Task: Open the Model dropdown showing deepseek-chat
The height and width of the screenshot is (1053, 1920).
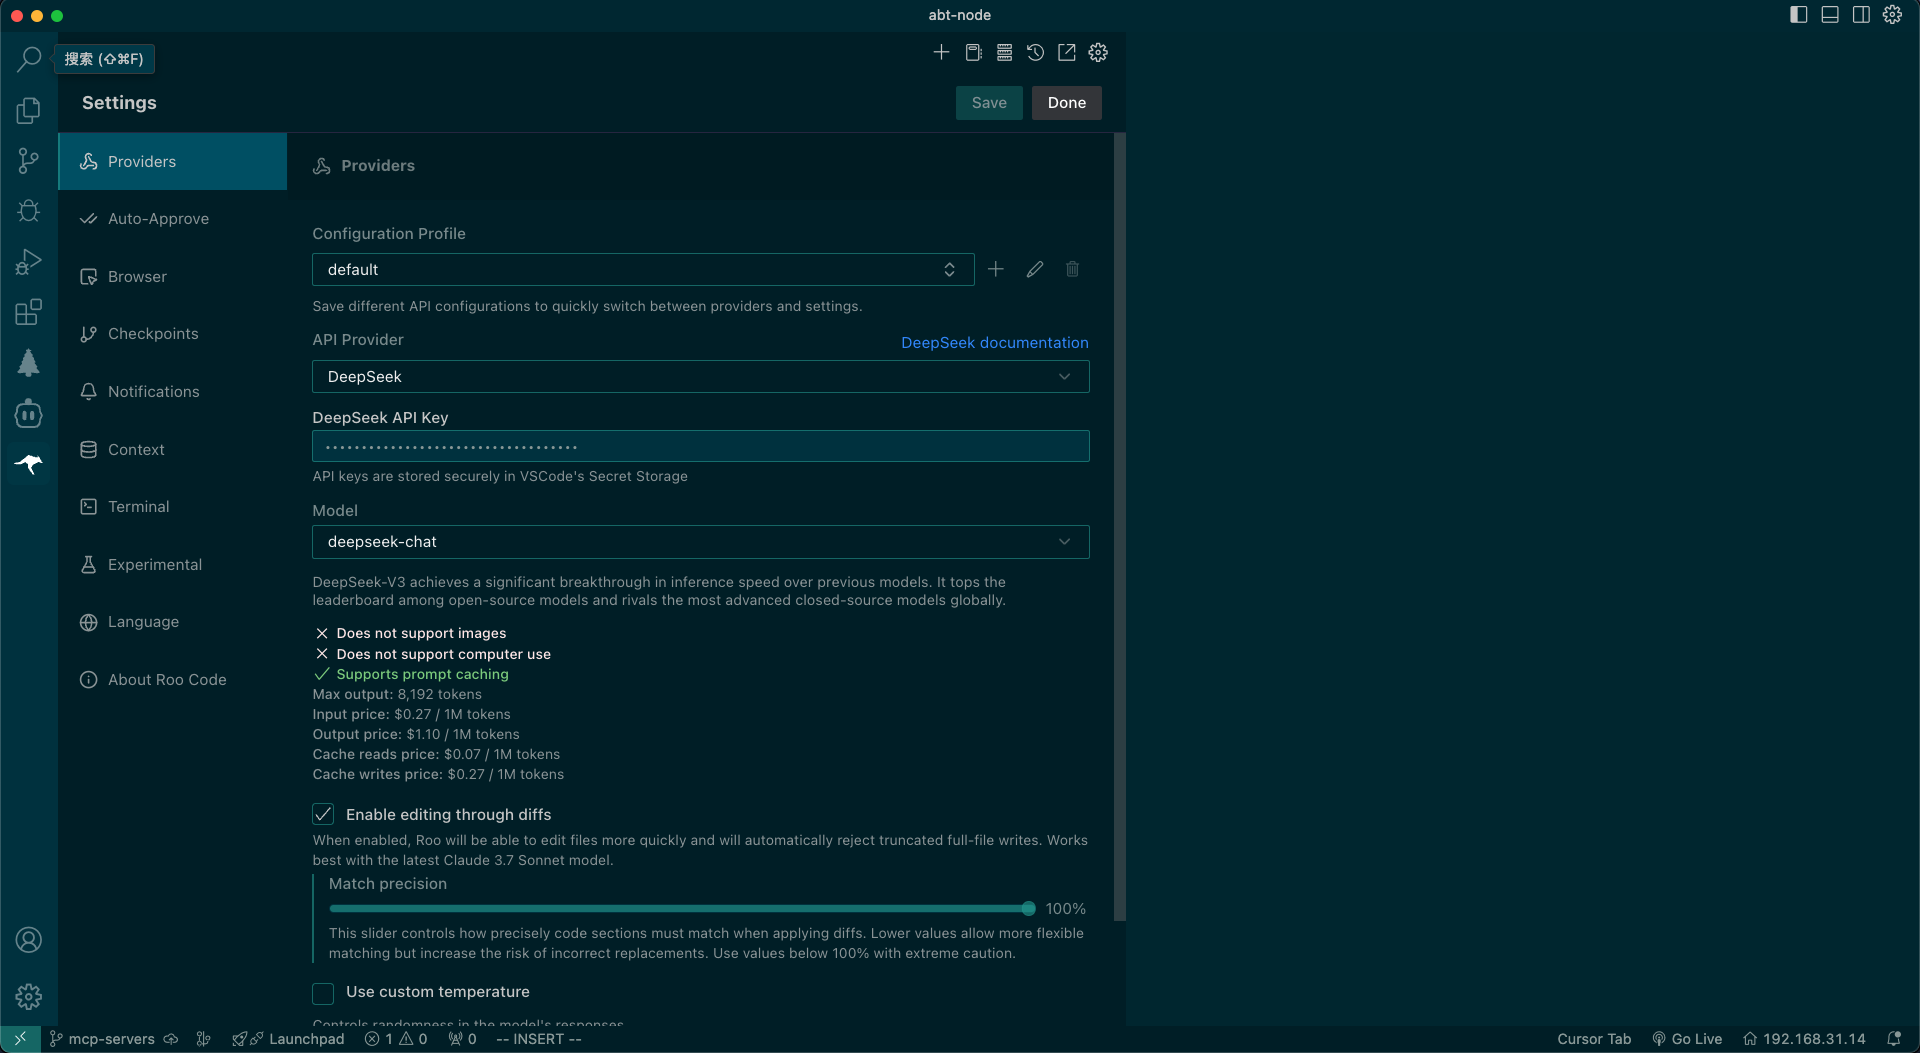Action: coord(700,542)
